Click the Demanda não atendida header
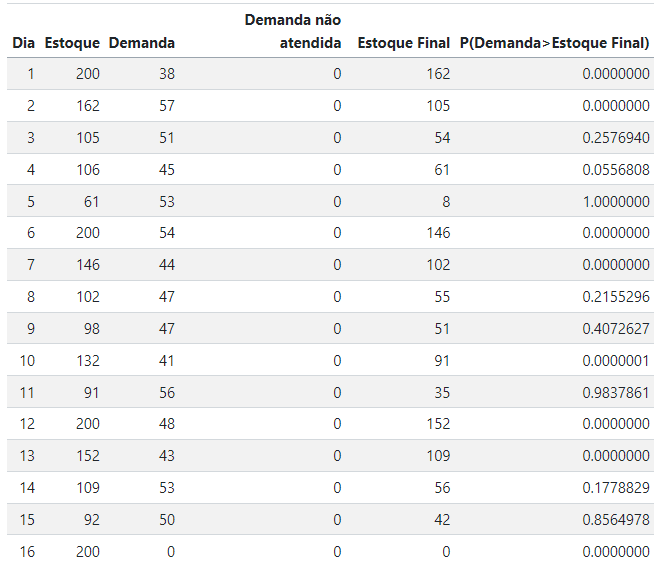Image resolution: width=662 pixels, height=566 pixels. pos(293,31)
